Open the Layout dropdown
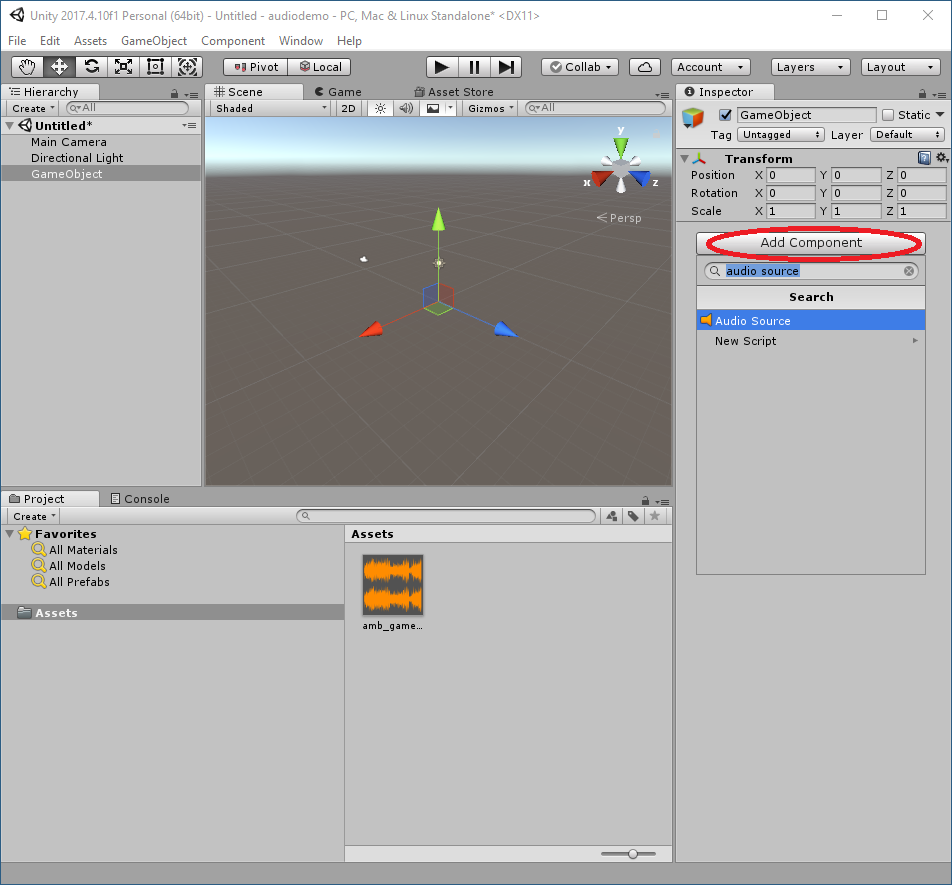This screenshot has height=885, width=952. (900, 67)
